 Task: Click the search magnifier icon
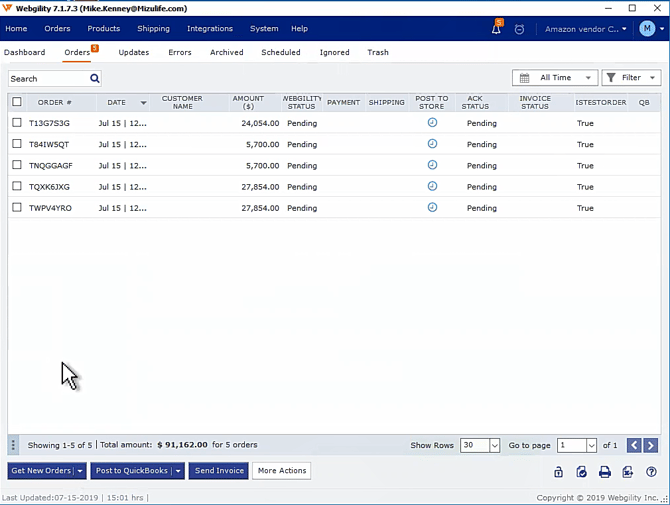point(95,78)
